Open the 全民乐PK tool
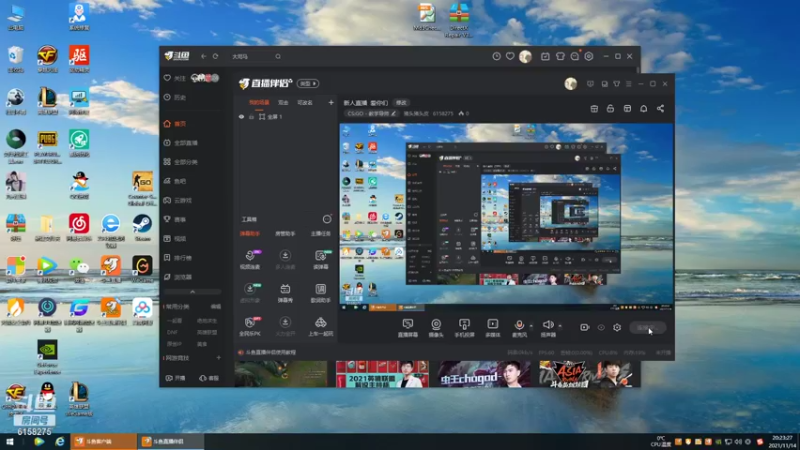The width and height of the screenshot is (800, 450). pyautogui.click(x=250, y=327)
